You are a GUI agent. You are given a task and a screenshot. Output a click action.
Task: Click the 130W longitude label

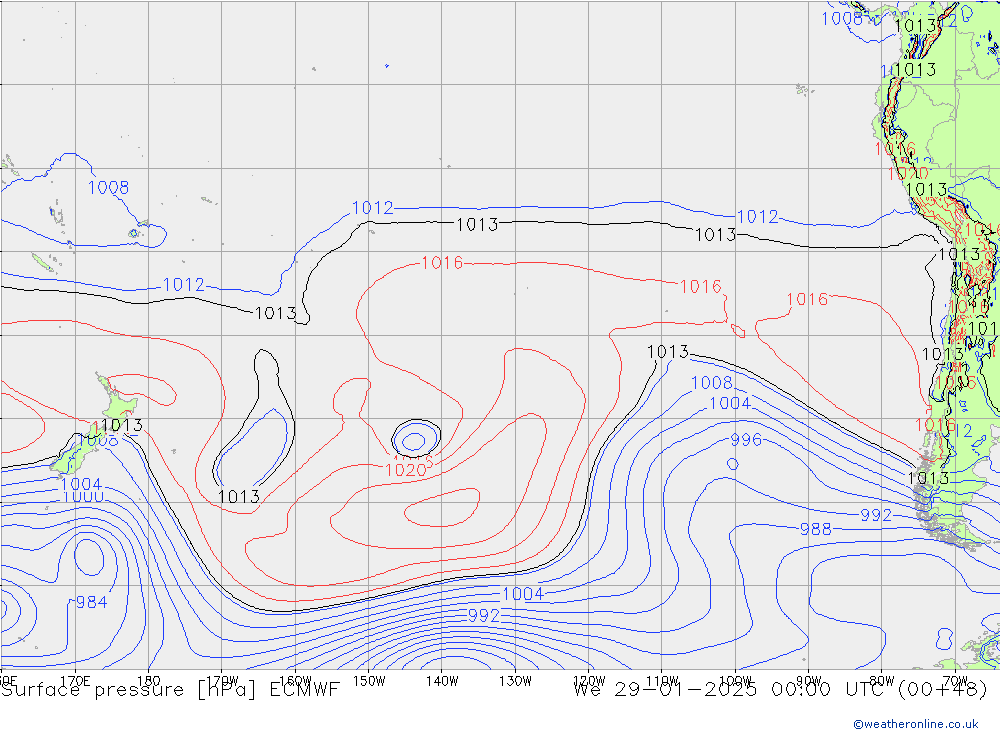(x=515, y=681)
